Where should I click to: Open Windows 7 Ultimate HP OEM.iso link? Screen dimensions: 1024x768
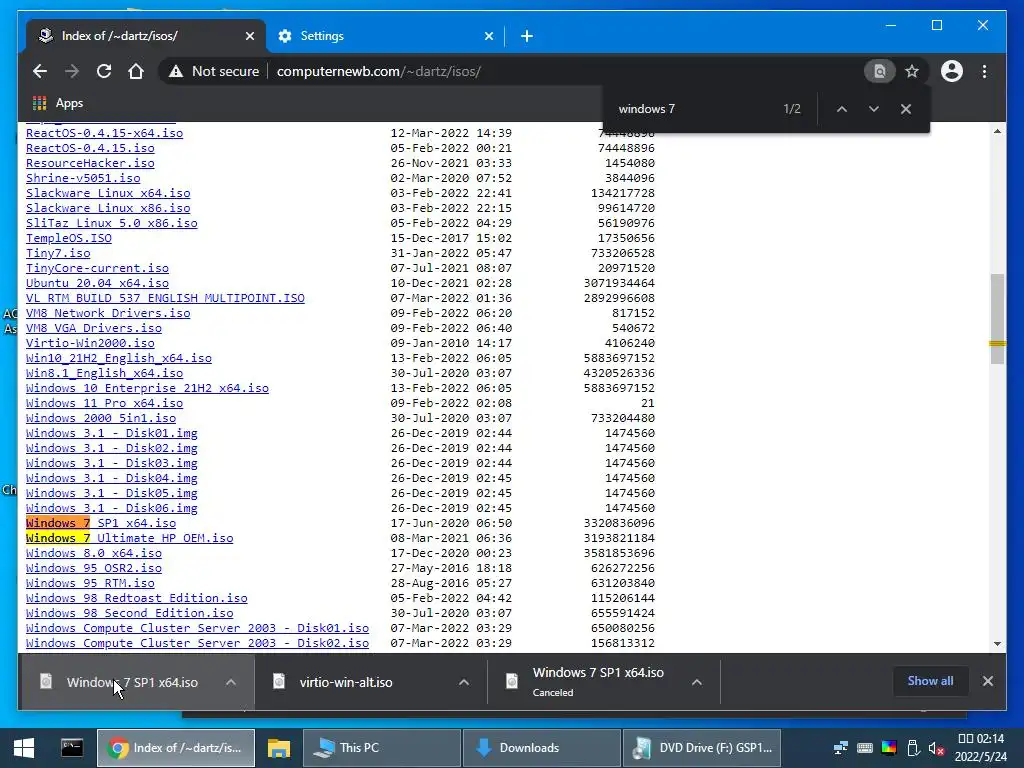(129, 538)
